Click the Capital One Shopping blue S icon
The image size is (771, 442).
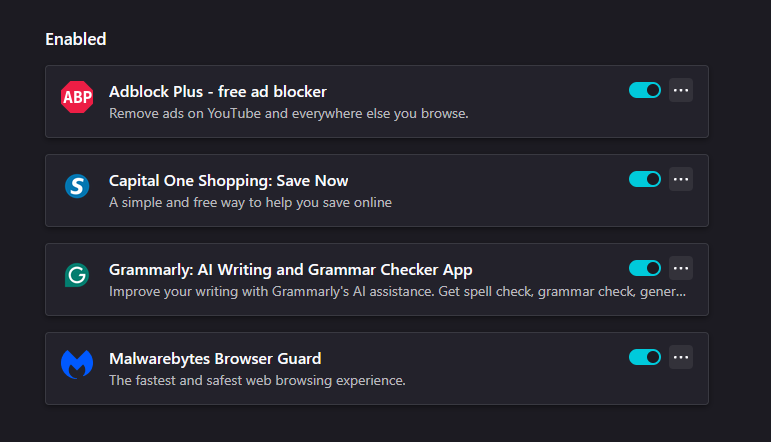77,186
